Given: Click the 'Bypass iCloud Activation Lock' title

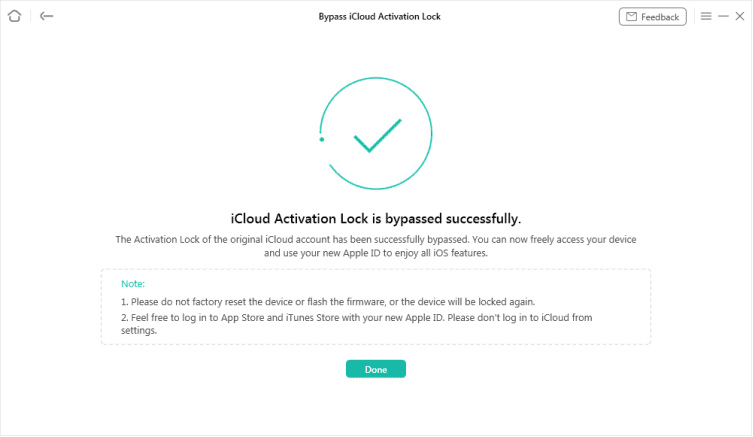Looking at the screenshot, I should 379,17.
